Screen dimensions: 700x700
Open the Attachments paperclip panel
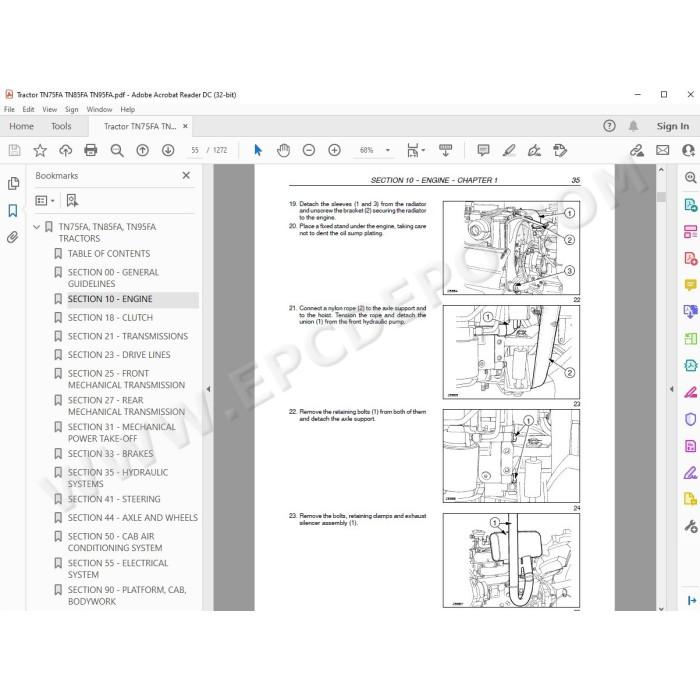[x=13, y=237]
